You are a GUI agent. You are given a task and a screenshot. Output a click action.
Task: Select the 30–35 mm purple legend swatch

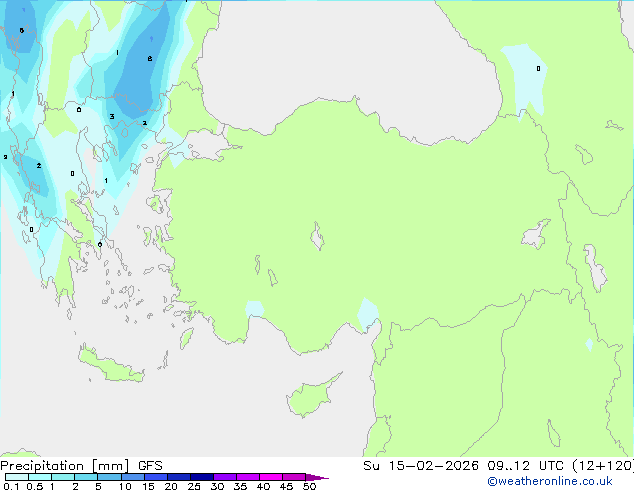pyautogui.click(x=225, y=477)
